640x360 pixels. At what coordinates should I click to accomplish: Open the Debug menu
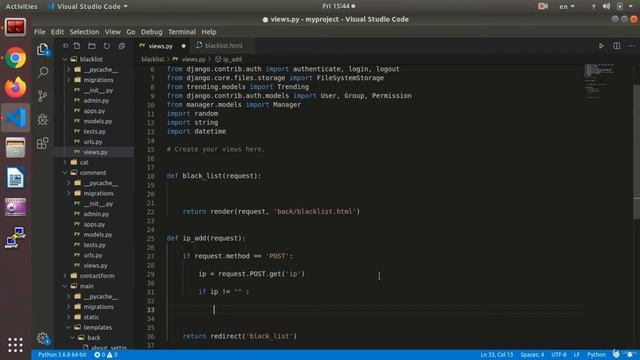(151, 32)
